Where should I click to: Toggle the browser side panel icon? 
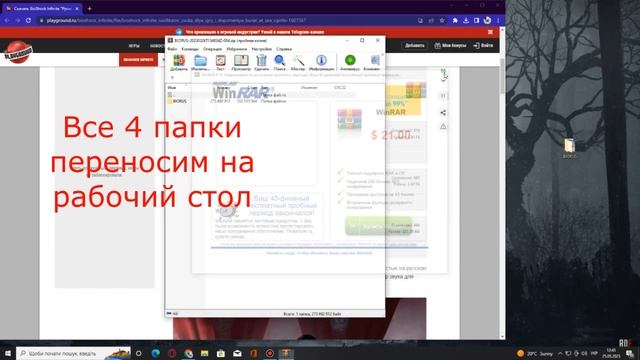pyautogui.click(x=476, y=20)
